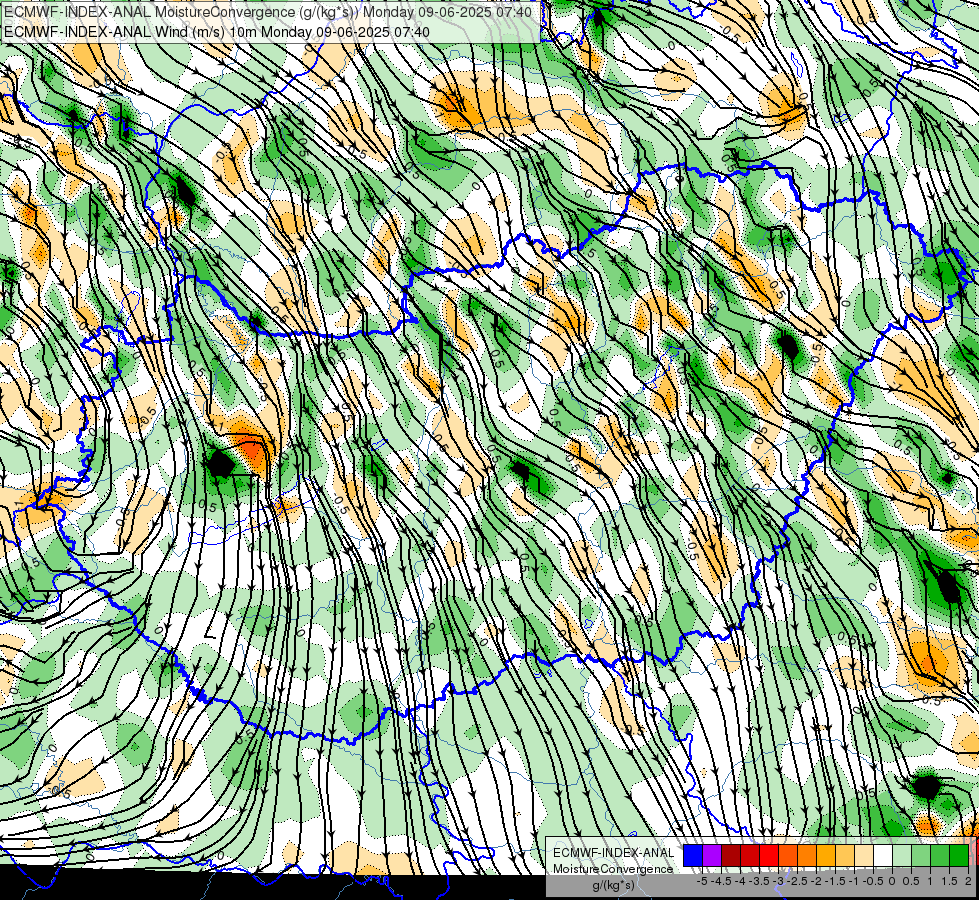The height and width of the screenshot is (900, 979).
Task: Pick the amber swatch between -2 and -1.5
Action: coord(826,855)
